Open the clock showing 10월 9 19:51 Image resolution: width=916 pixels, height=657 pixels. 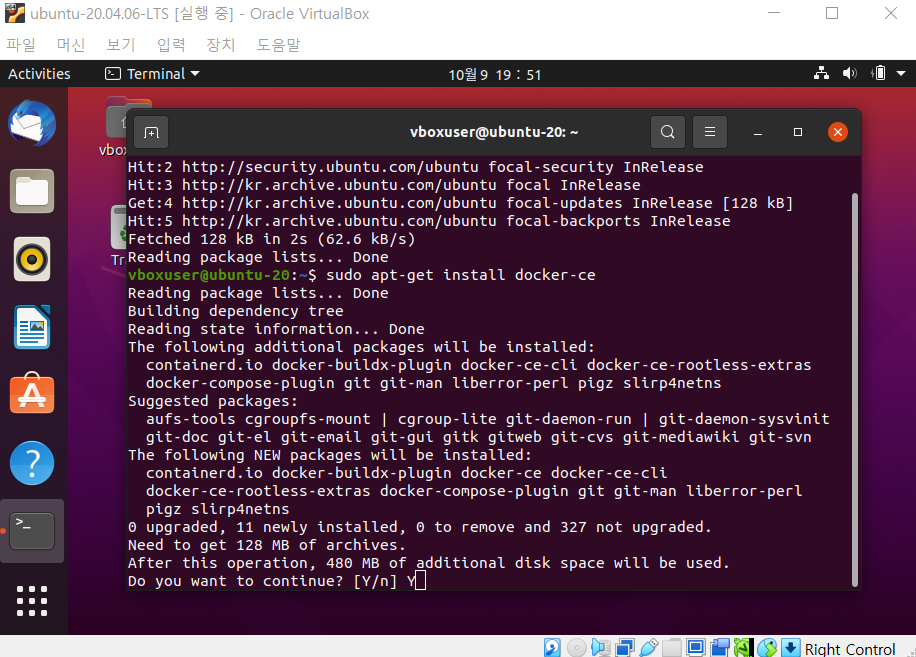[x=495, y=75]
